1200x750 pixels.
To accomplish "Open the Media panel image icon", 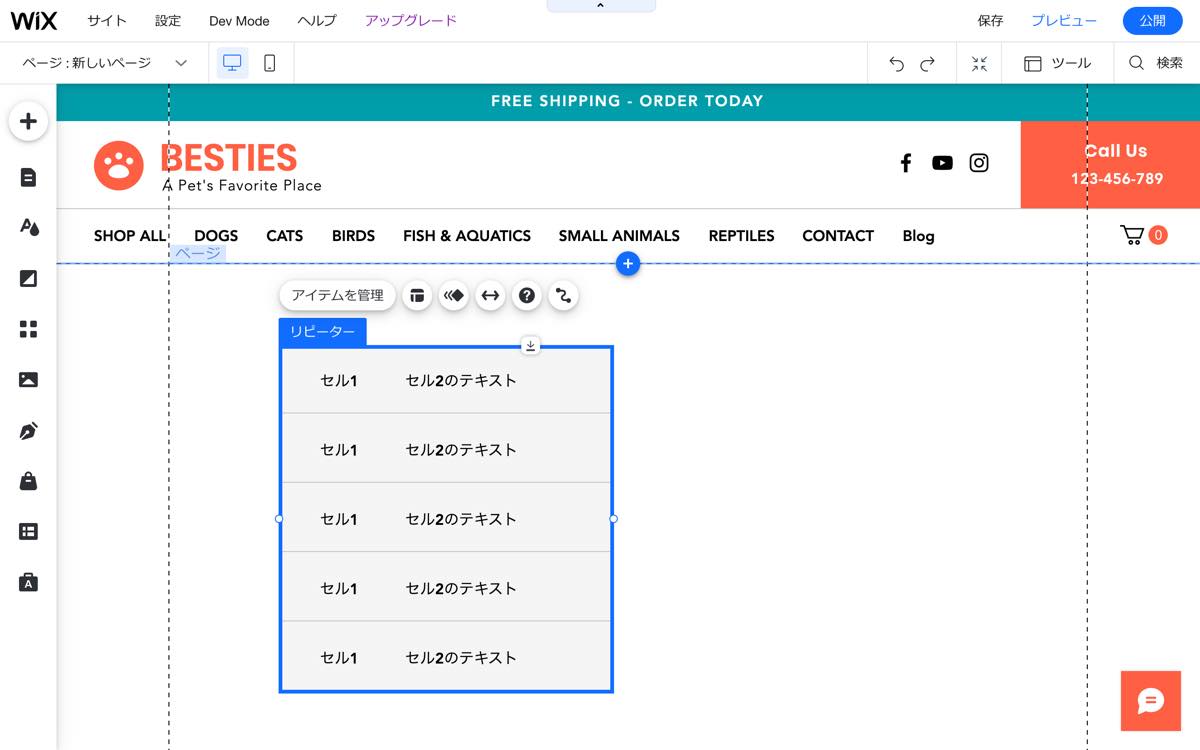I will [x=28, y=379].
